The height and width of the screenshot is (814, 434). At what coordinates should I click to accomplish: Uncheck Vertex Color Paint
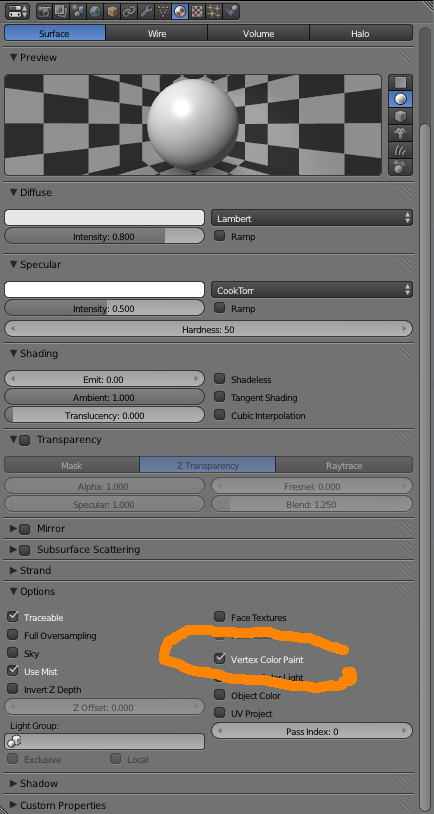pos(220,659)
